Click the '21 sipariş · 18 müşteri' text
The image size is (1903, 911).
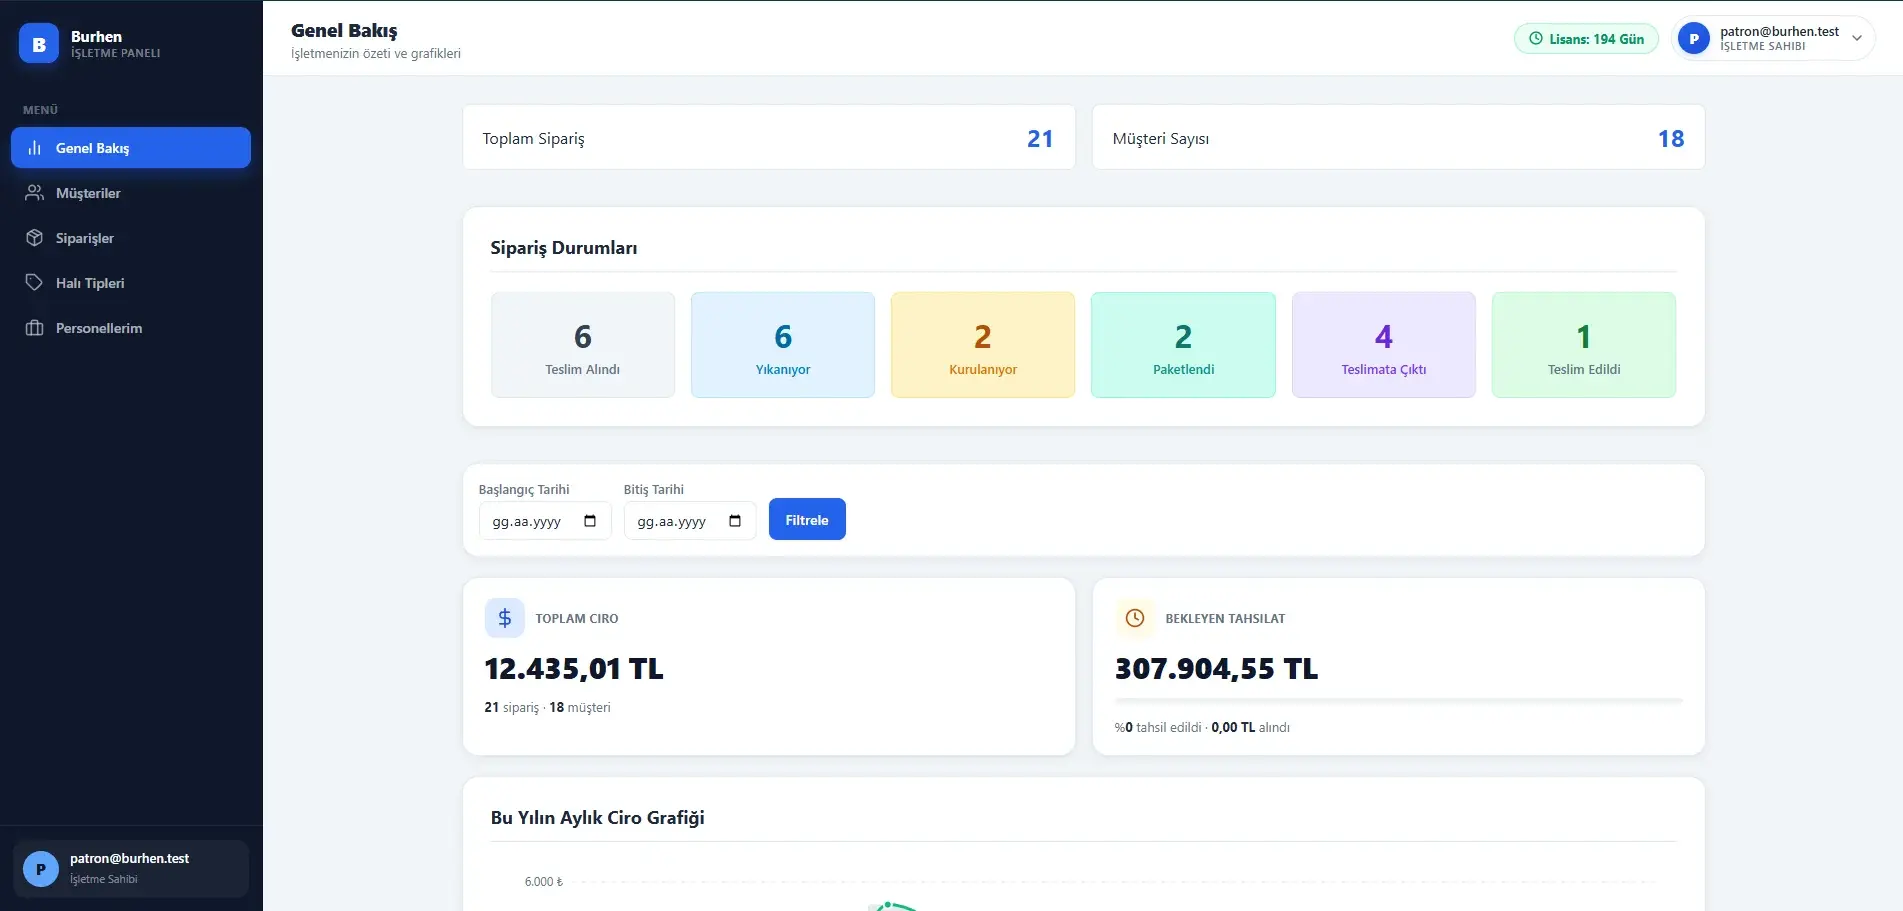click(x=547, y=707)
